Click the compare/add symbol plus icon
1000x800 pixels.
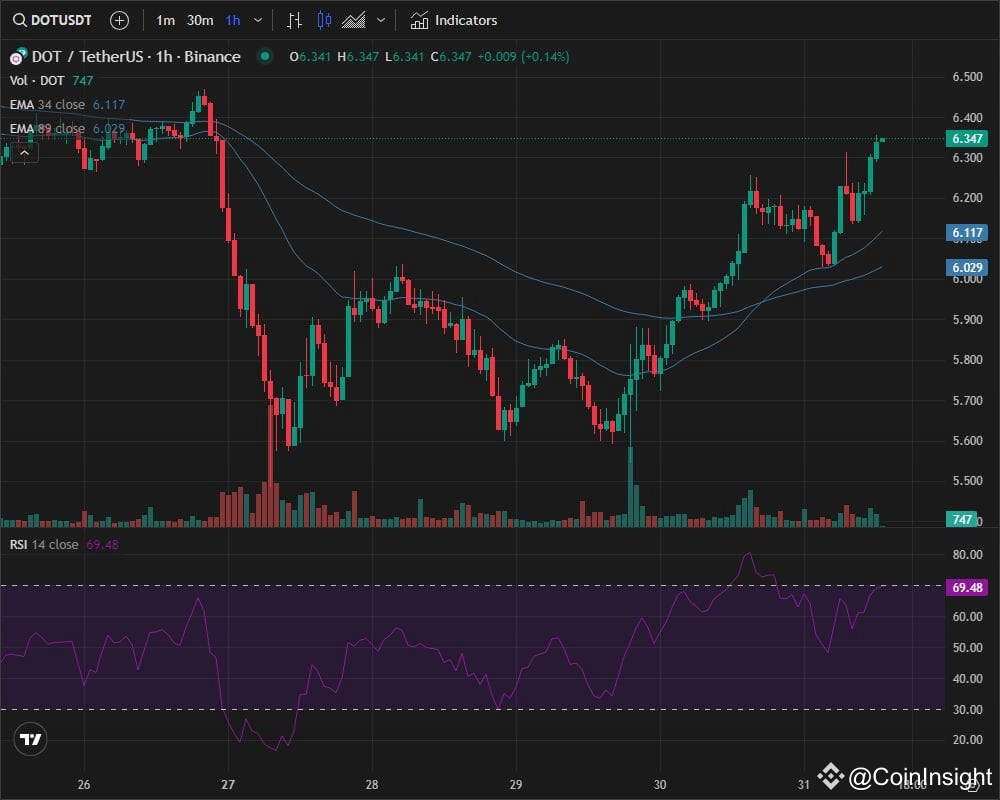coord(119,19)
